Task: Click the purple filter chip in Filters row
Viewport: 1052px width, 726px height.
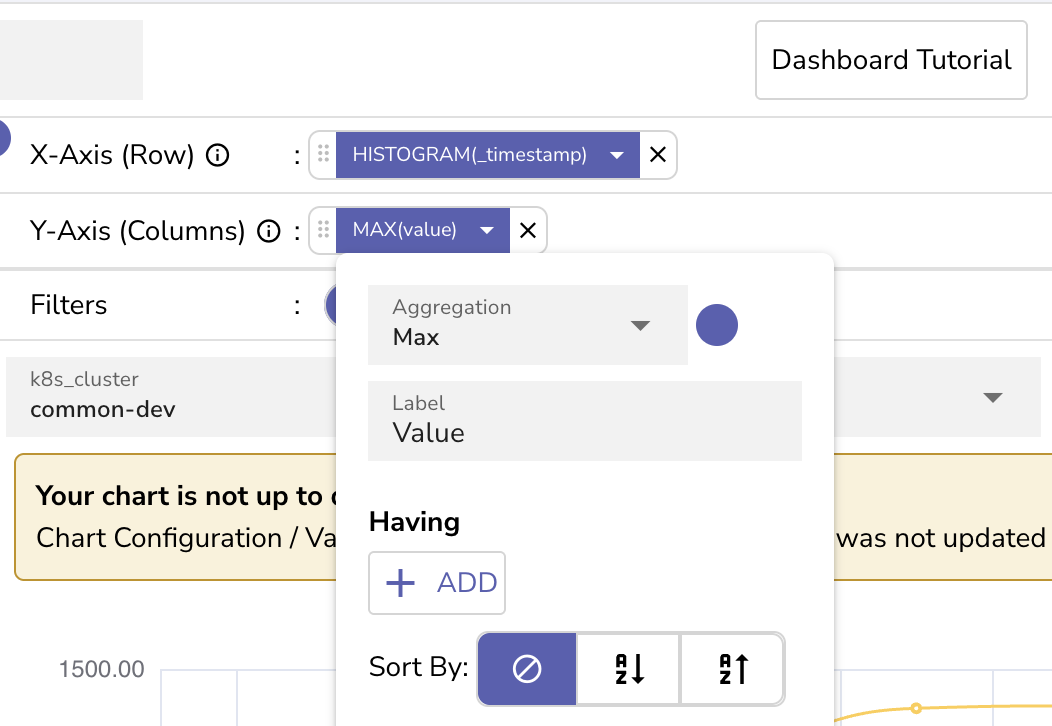Action: click(330, 304)
